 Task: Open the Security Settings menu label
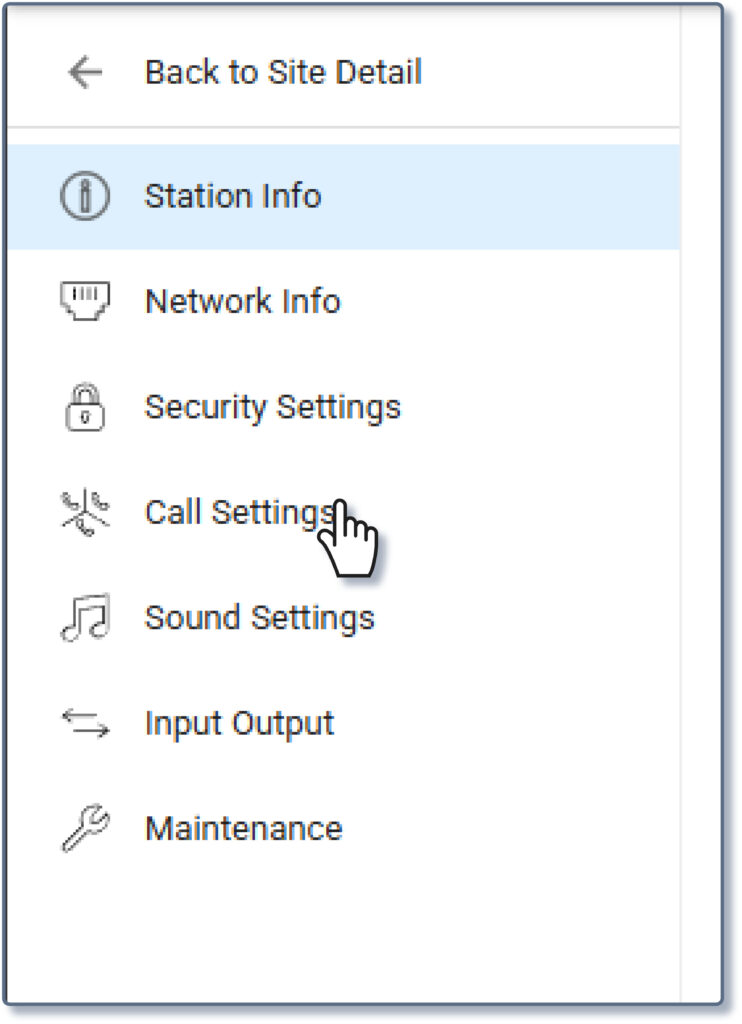[272, 407]
